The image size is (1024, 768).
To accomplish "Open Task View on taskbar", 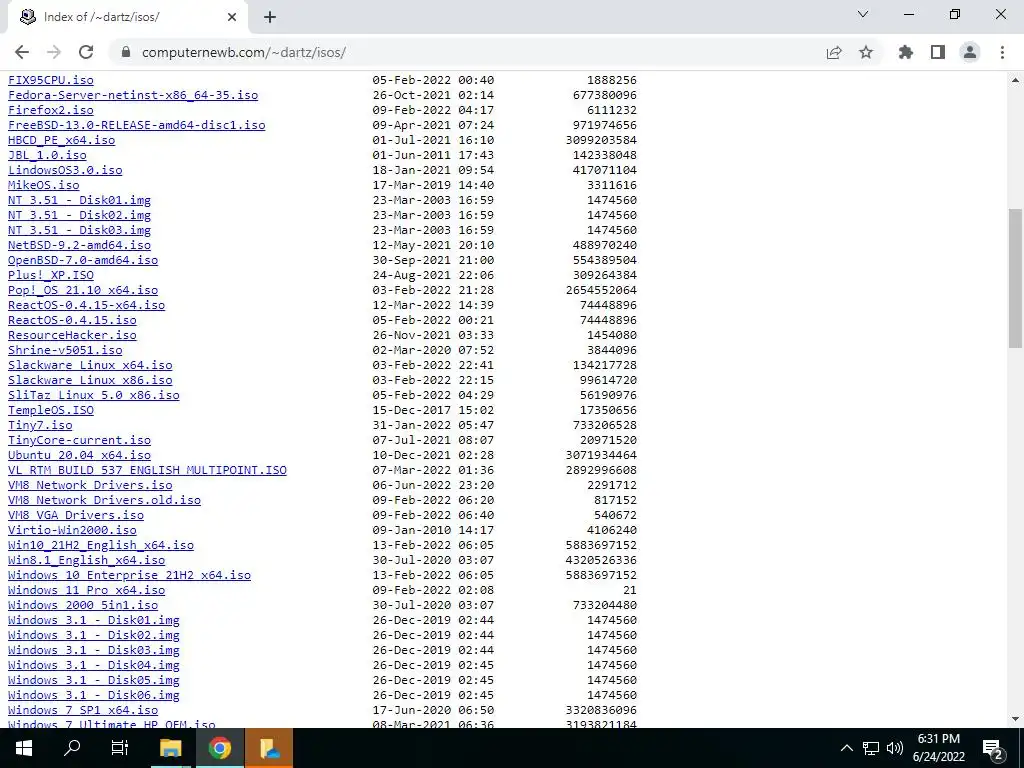I will (120, 748).
